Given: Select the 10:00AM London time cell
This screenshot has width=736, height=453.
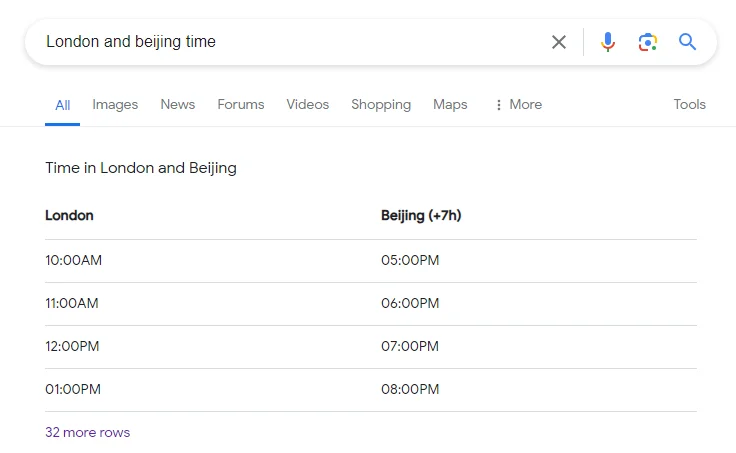Looking at the screenshot, I should (x=74, y=261).
